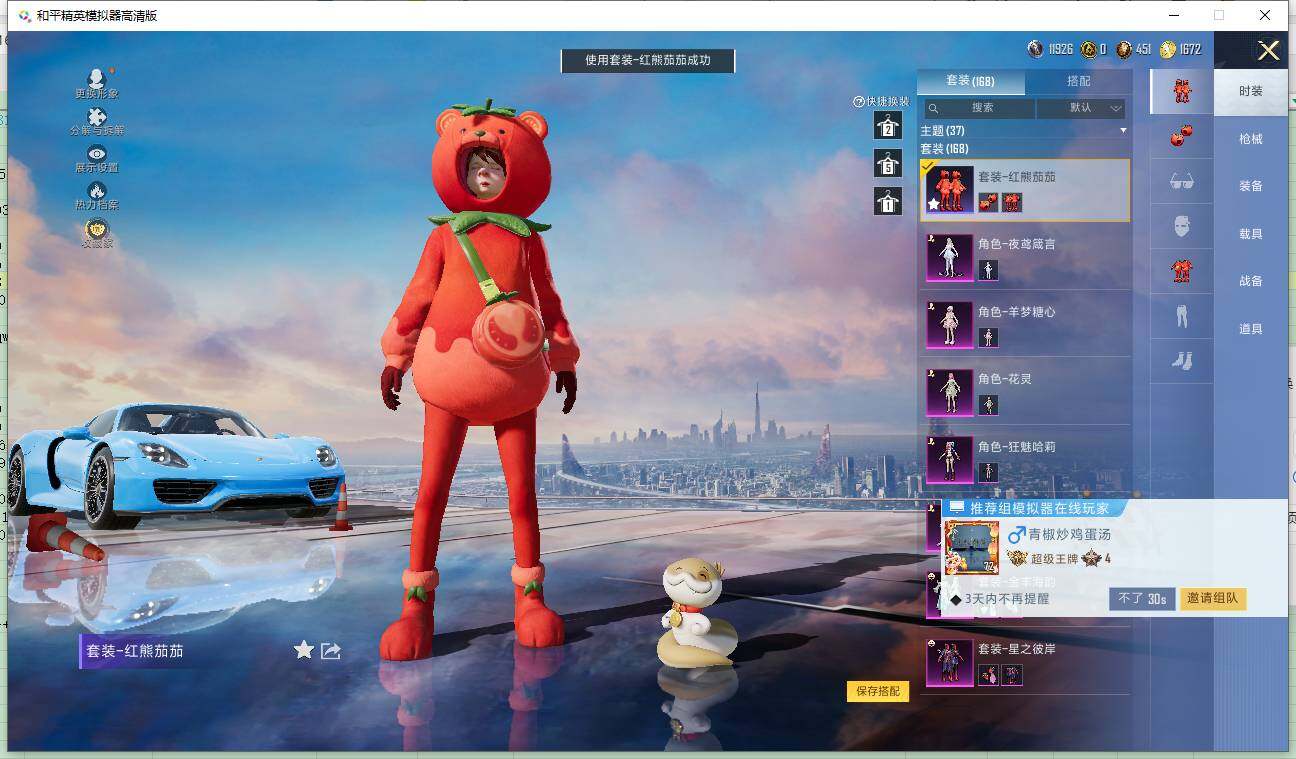Click tomato bag item icon under 红熊茄茄
Viewport: 1296px width, 759px height.
click(988, 203)
